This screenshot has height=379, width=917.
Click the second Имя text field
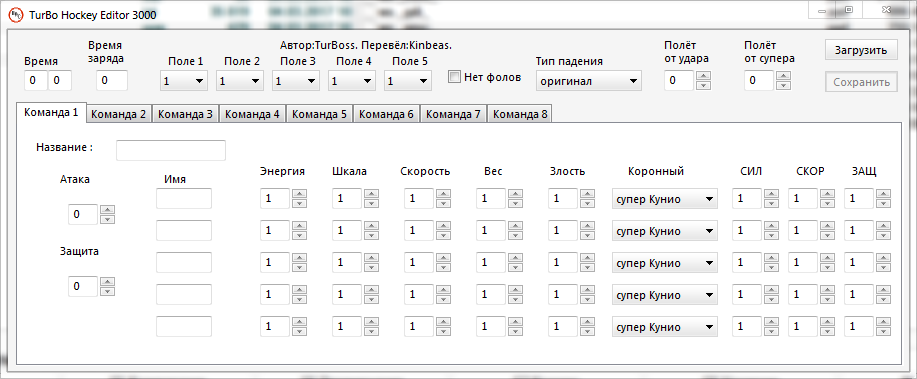(x=184, y=230)
